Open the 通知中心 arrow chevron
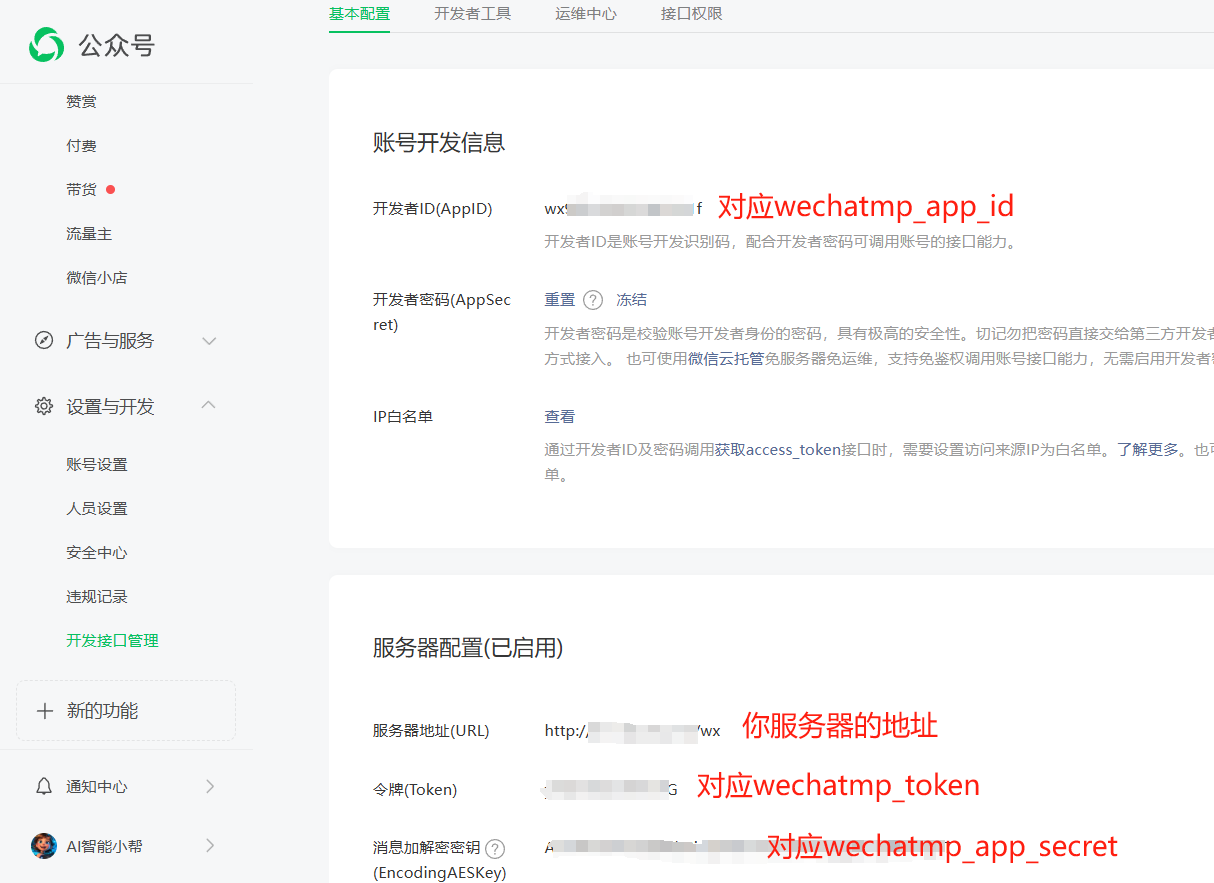 (210, 786)
